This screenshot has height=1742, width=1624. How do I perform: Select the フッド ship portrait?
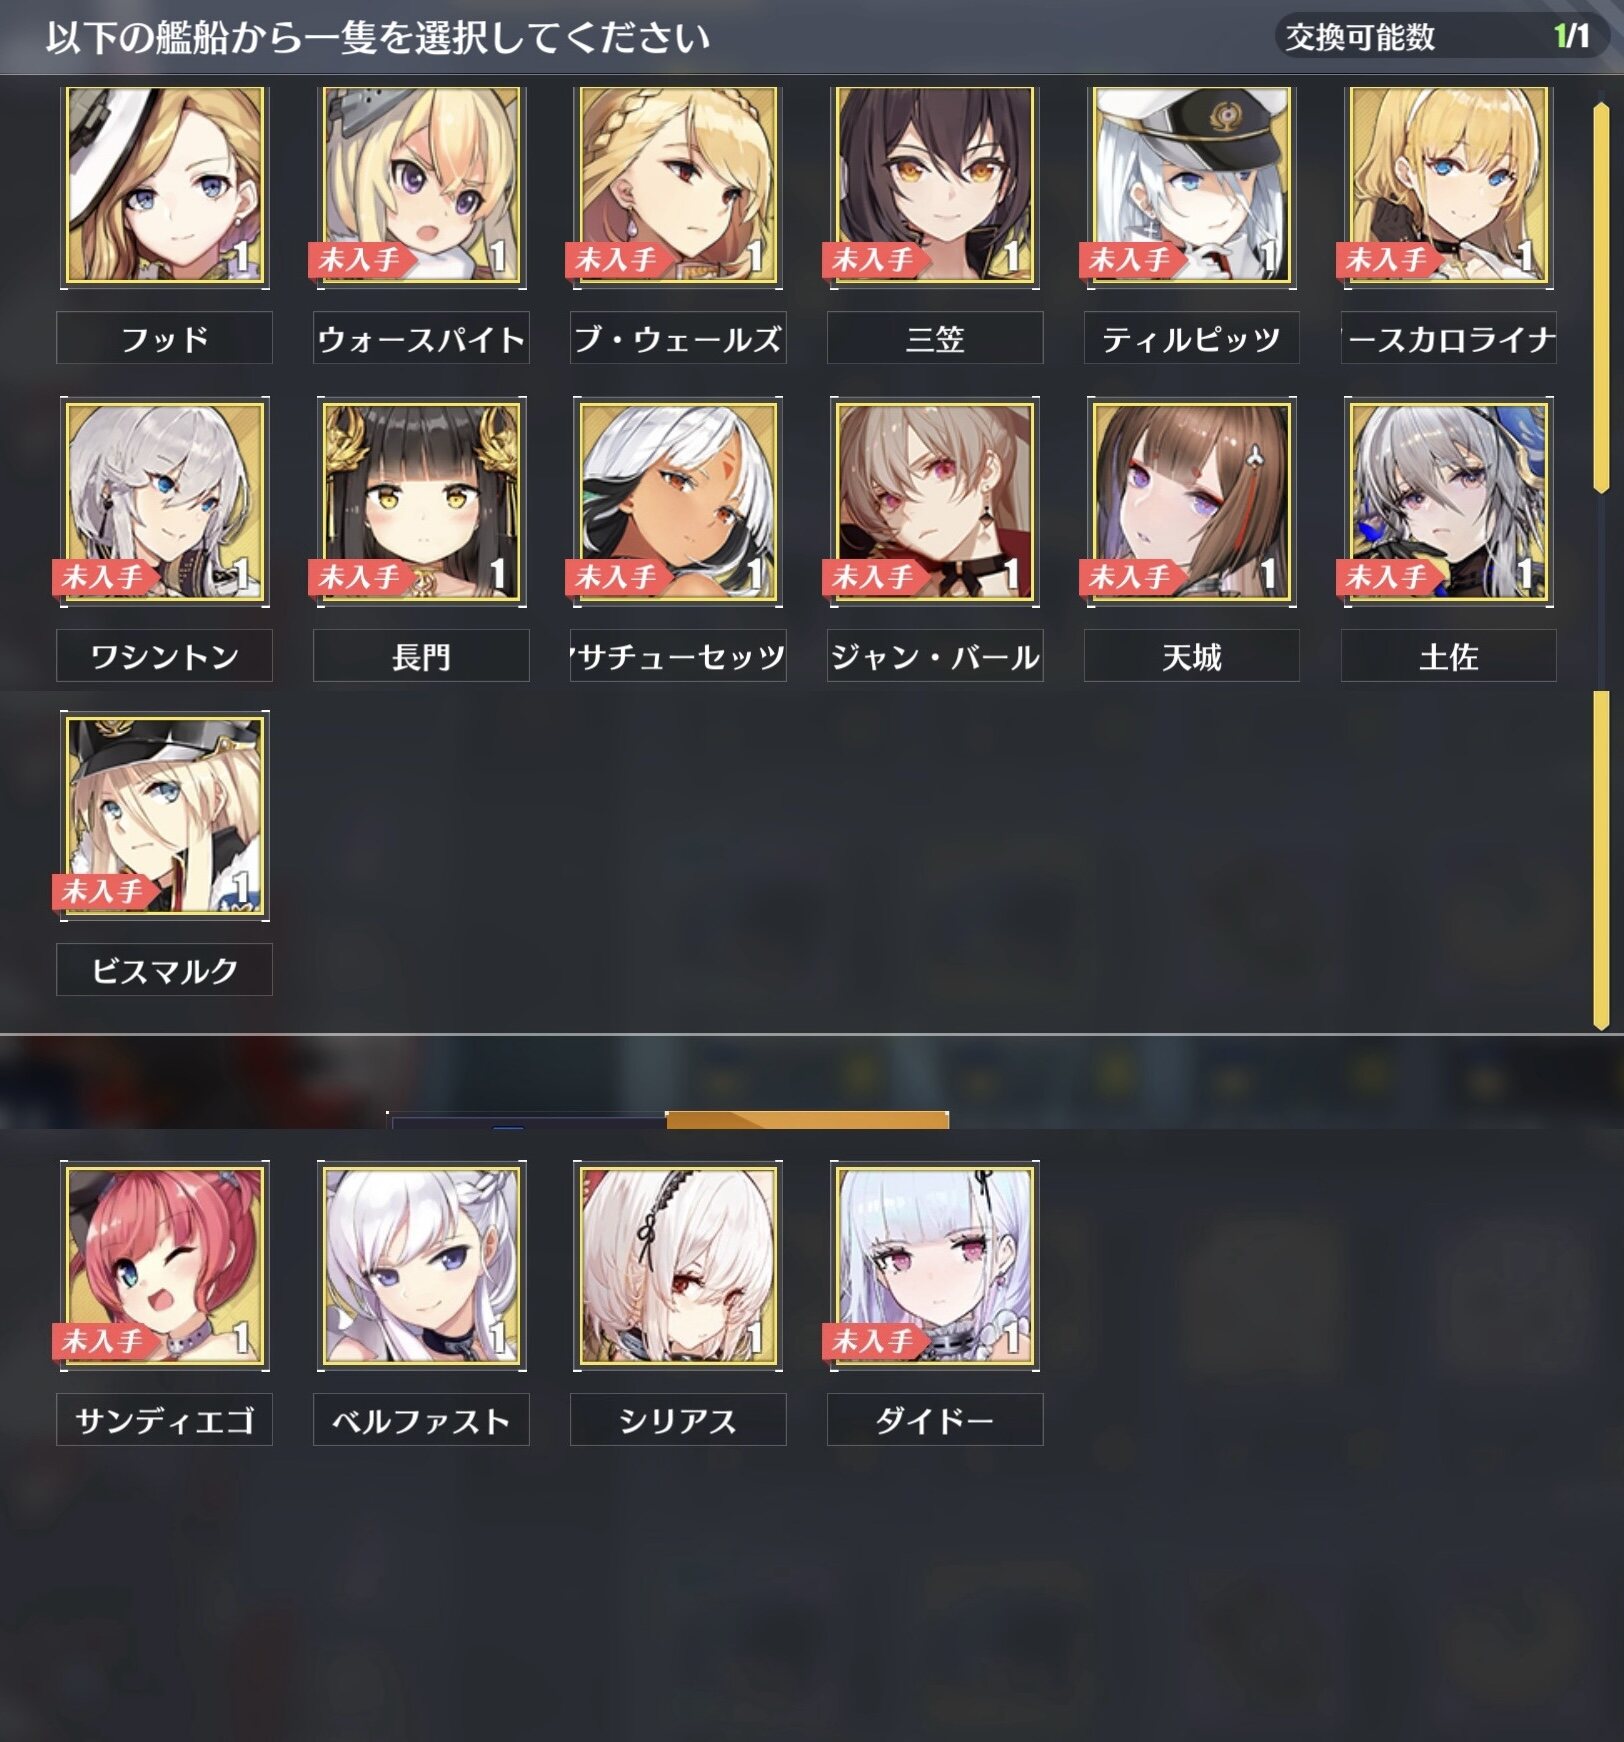(165, 186)
